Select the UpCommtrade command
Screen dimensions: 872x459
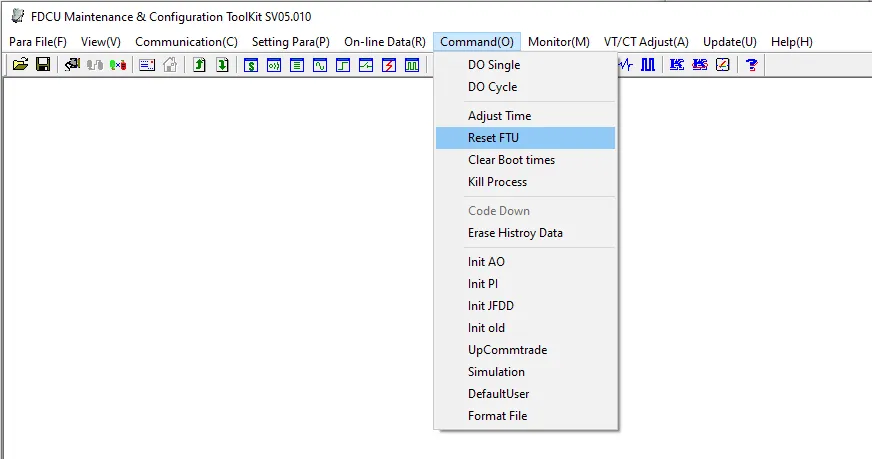(x=526, y=350)
